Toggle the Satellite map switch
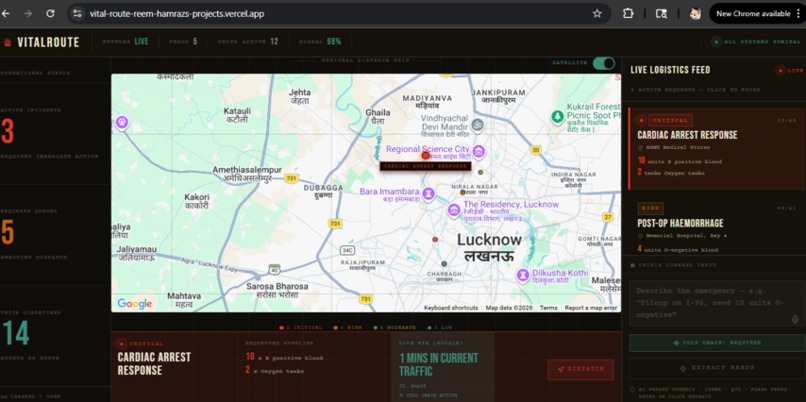 tap(603, 63)
